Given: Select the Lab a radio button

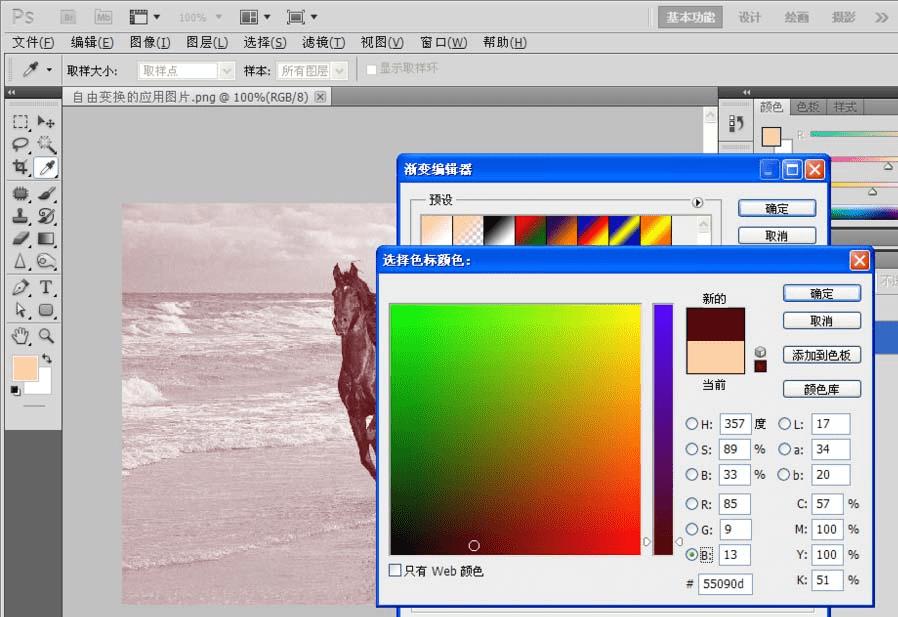Looking at the screenshot, I should click(x=784, y=449).
